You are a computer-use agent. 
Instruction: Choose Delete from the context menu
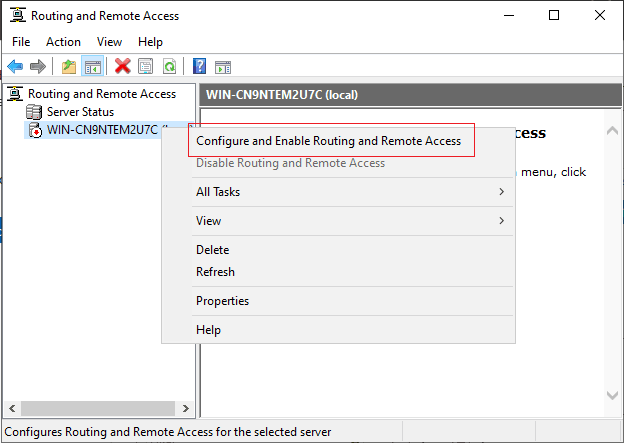[x=212, y=250]
